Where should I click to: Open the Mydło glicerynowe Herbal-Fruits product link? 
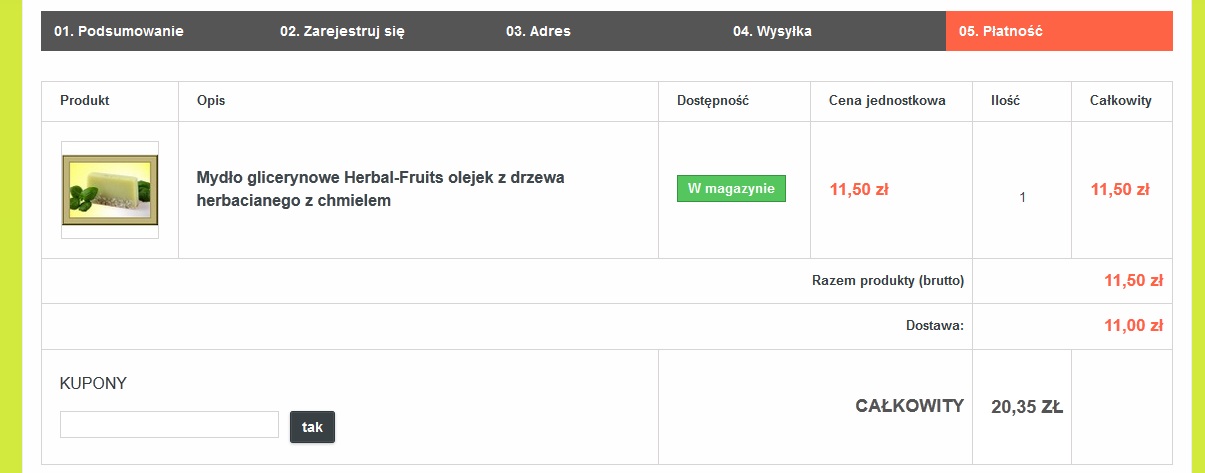(380, 189)
